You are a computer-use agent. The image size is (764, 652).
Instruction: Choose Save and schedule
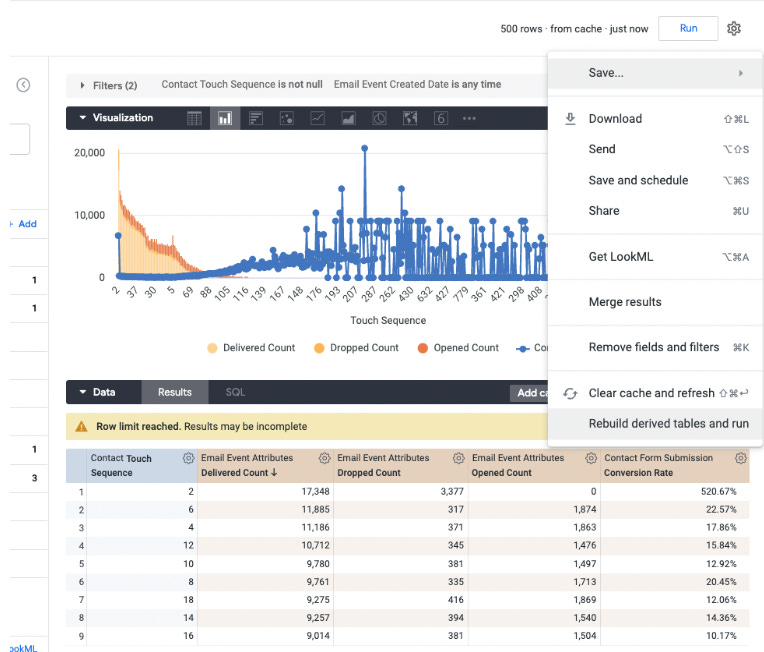coord(655,180)
